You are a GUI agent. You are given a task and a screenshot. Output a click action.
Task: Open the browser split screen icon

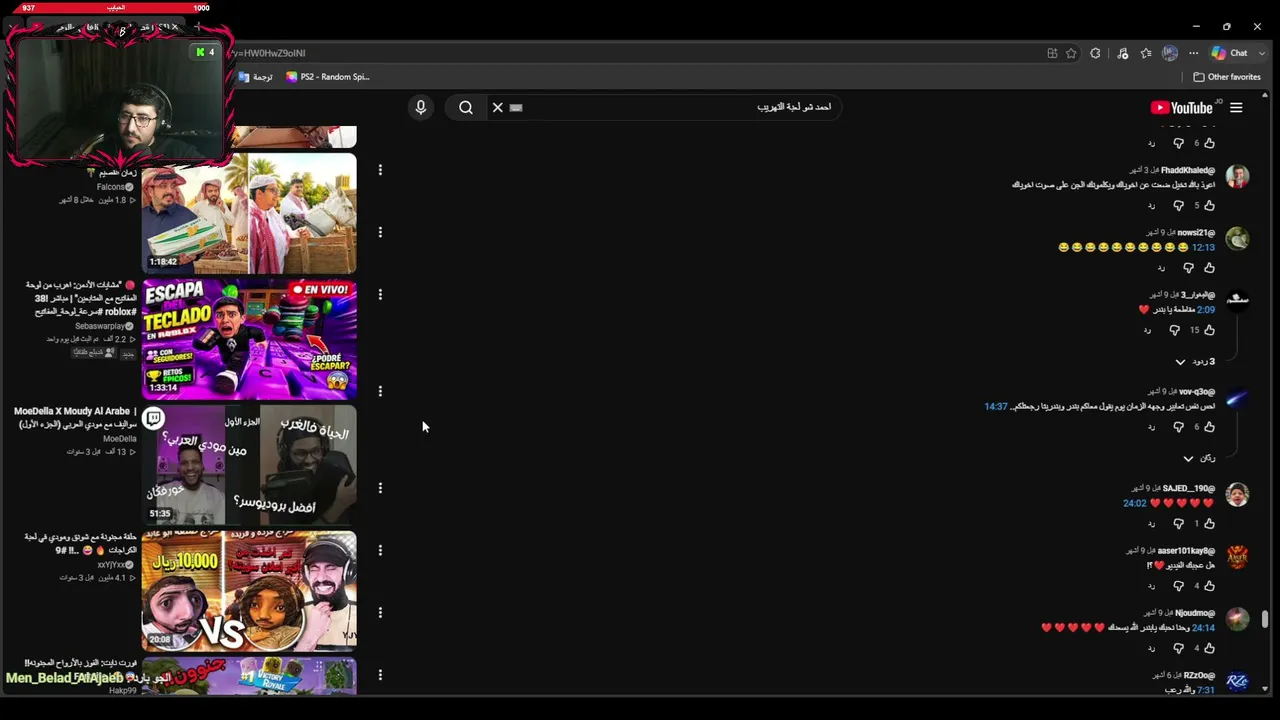(1052, 53)
